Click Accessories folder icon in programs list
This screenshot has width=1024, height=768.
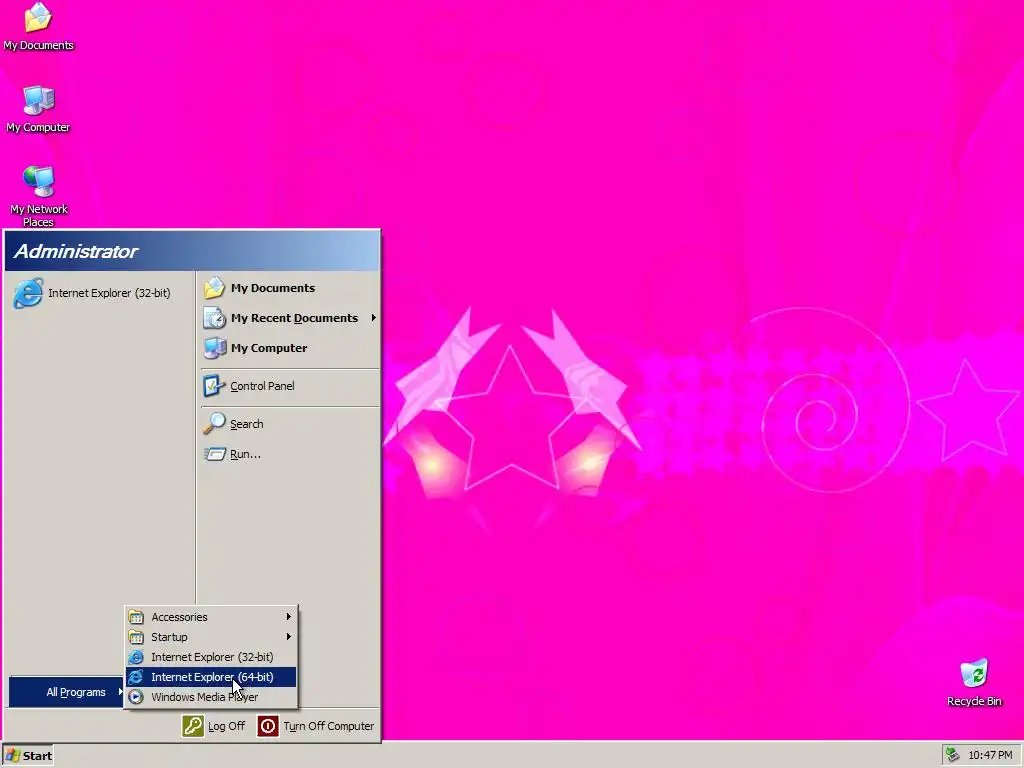136,617
